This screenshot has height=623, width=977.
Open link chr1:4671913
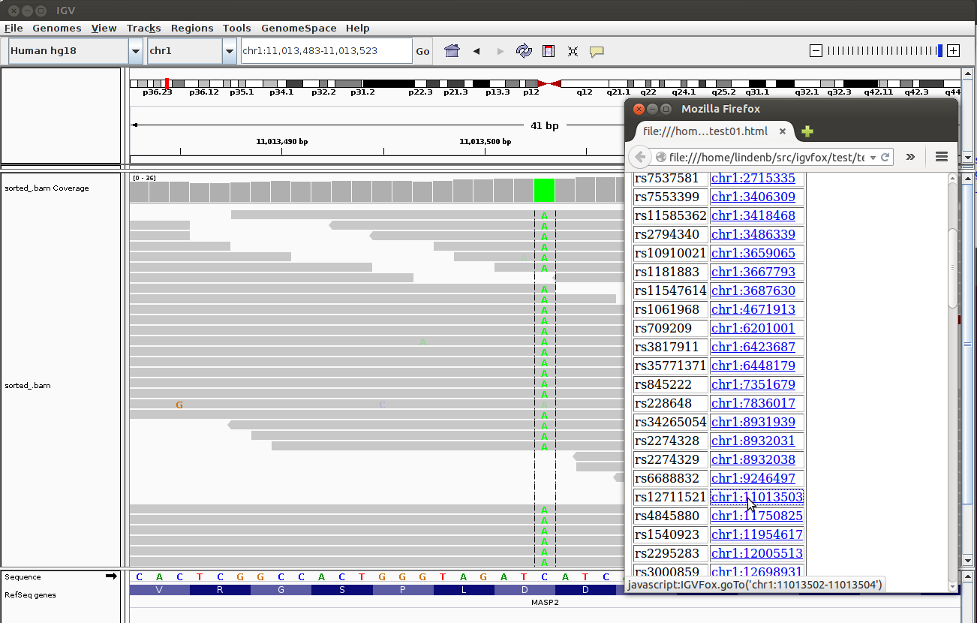pyautogui.click(x=753, y=309)
